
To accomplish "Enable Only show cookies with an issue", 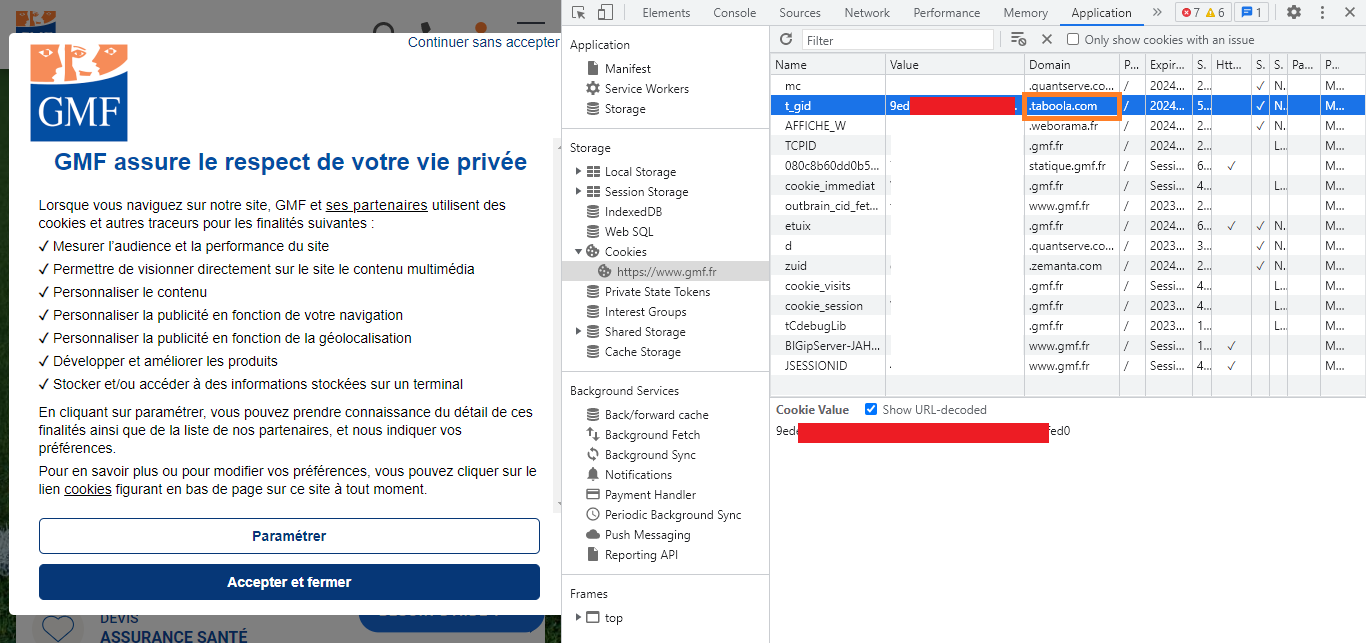I will coord(1073,39).
